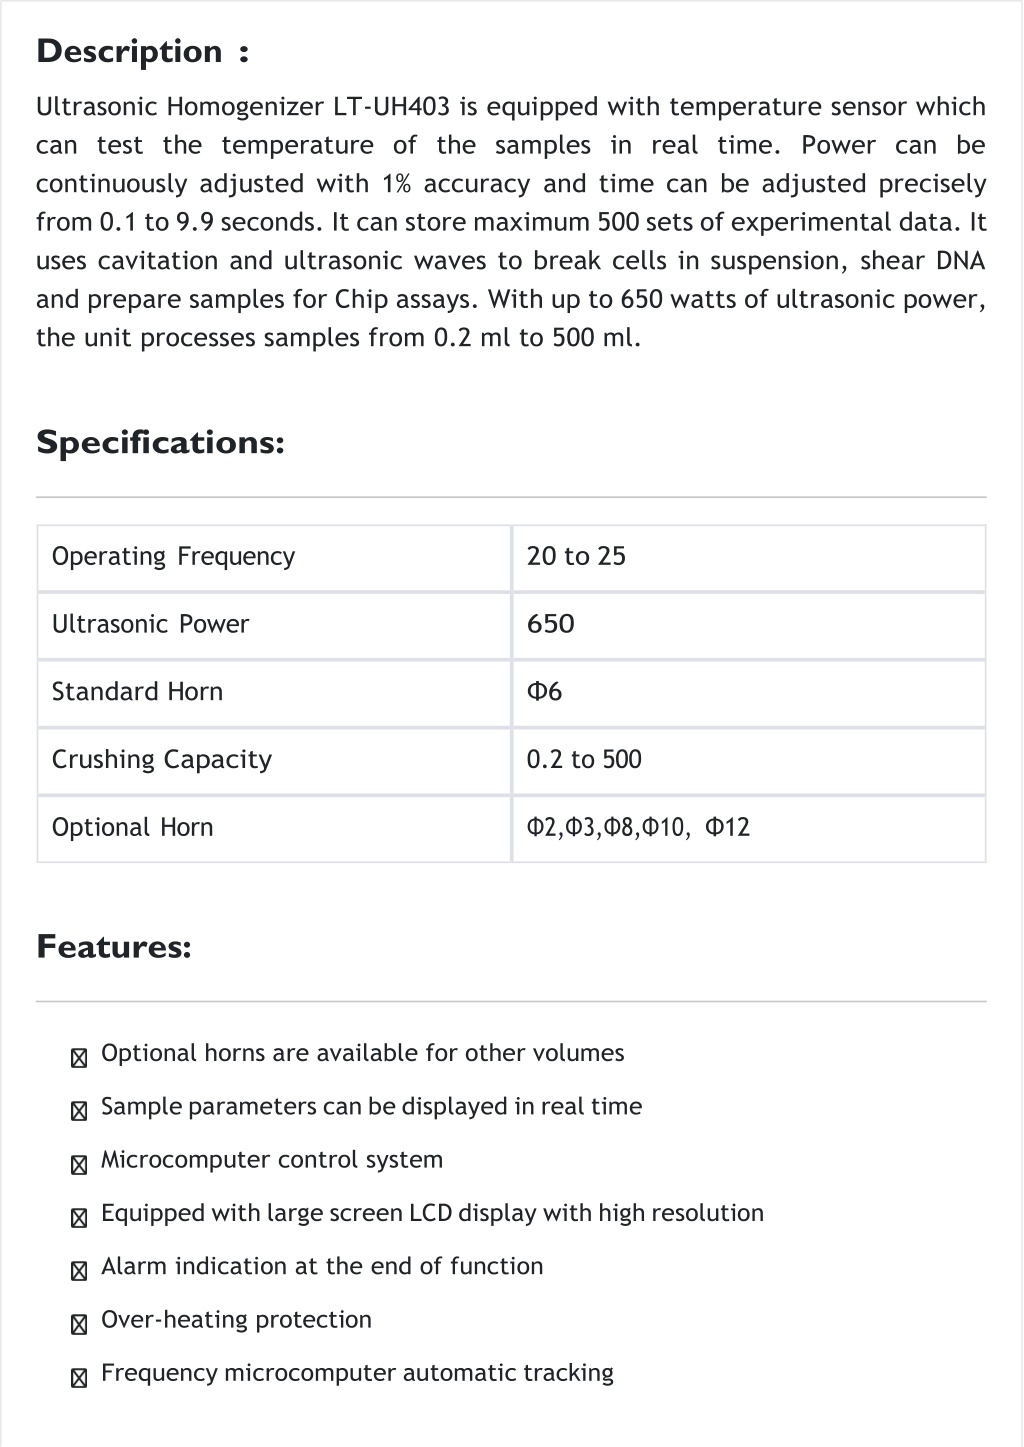Viewport: 1024px width, 1447px height.
Task: Select the Operating Frequency table cell
Action: pos(274,558)
